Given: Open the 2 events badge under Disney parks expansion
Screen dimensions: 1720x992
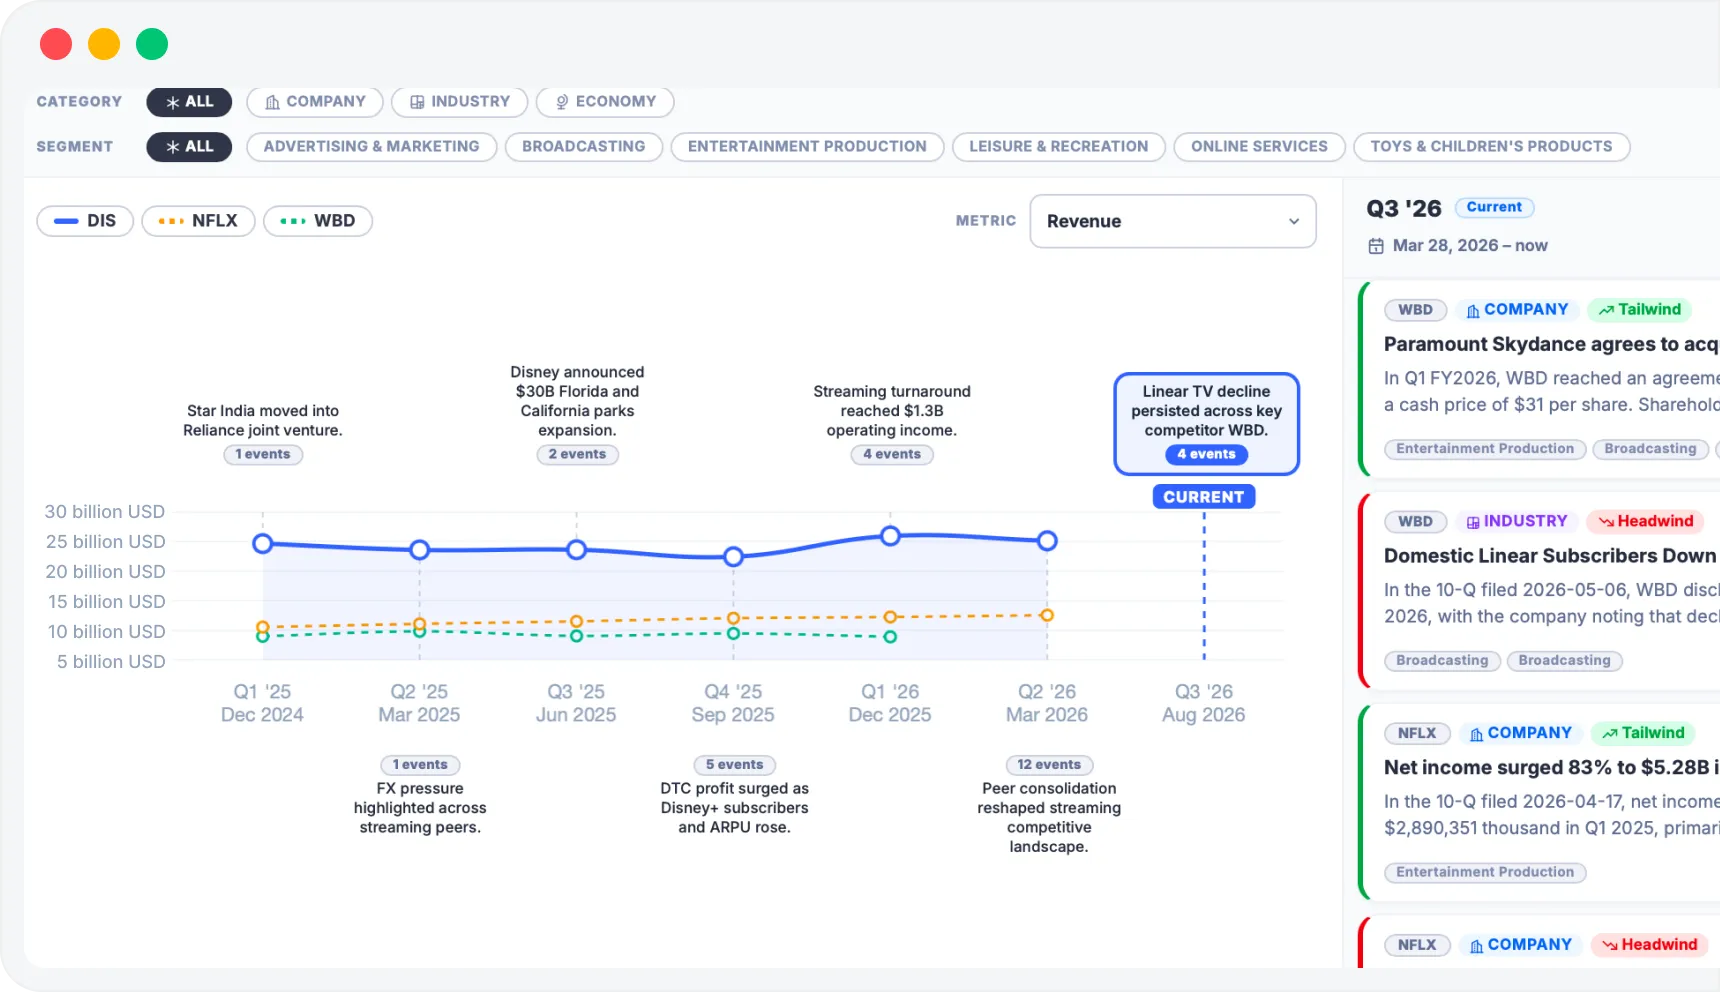Looking at the screenshot, I should pos(577,454).
